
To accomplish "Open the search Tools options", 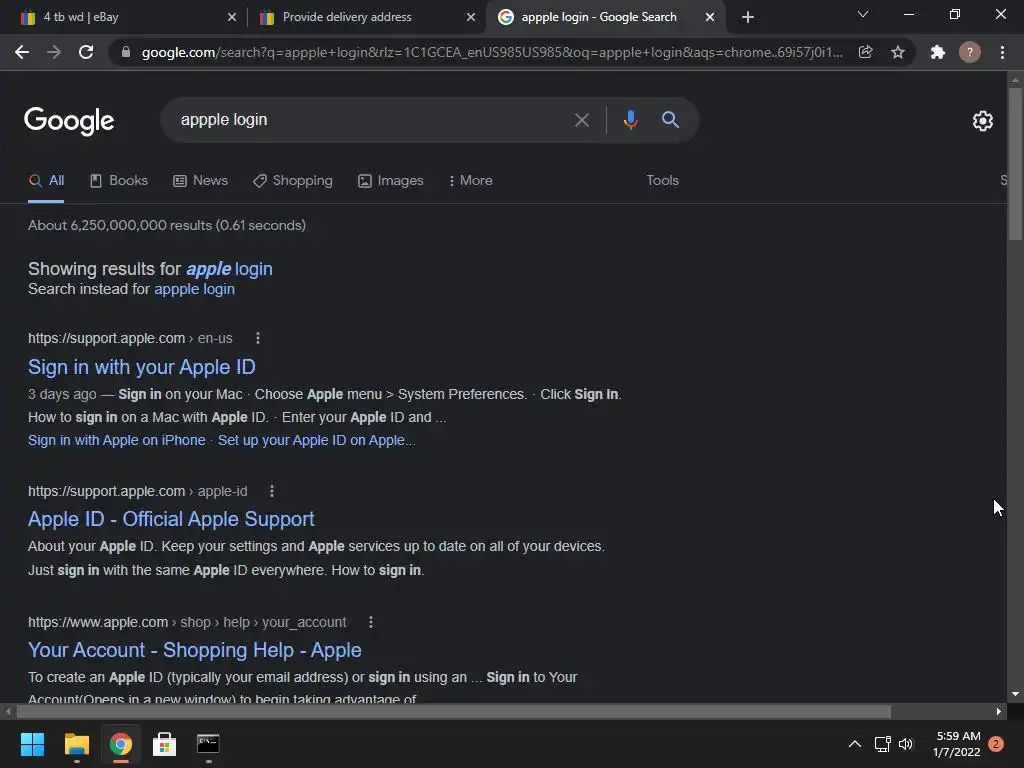I will click(x=662, y=181).
